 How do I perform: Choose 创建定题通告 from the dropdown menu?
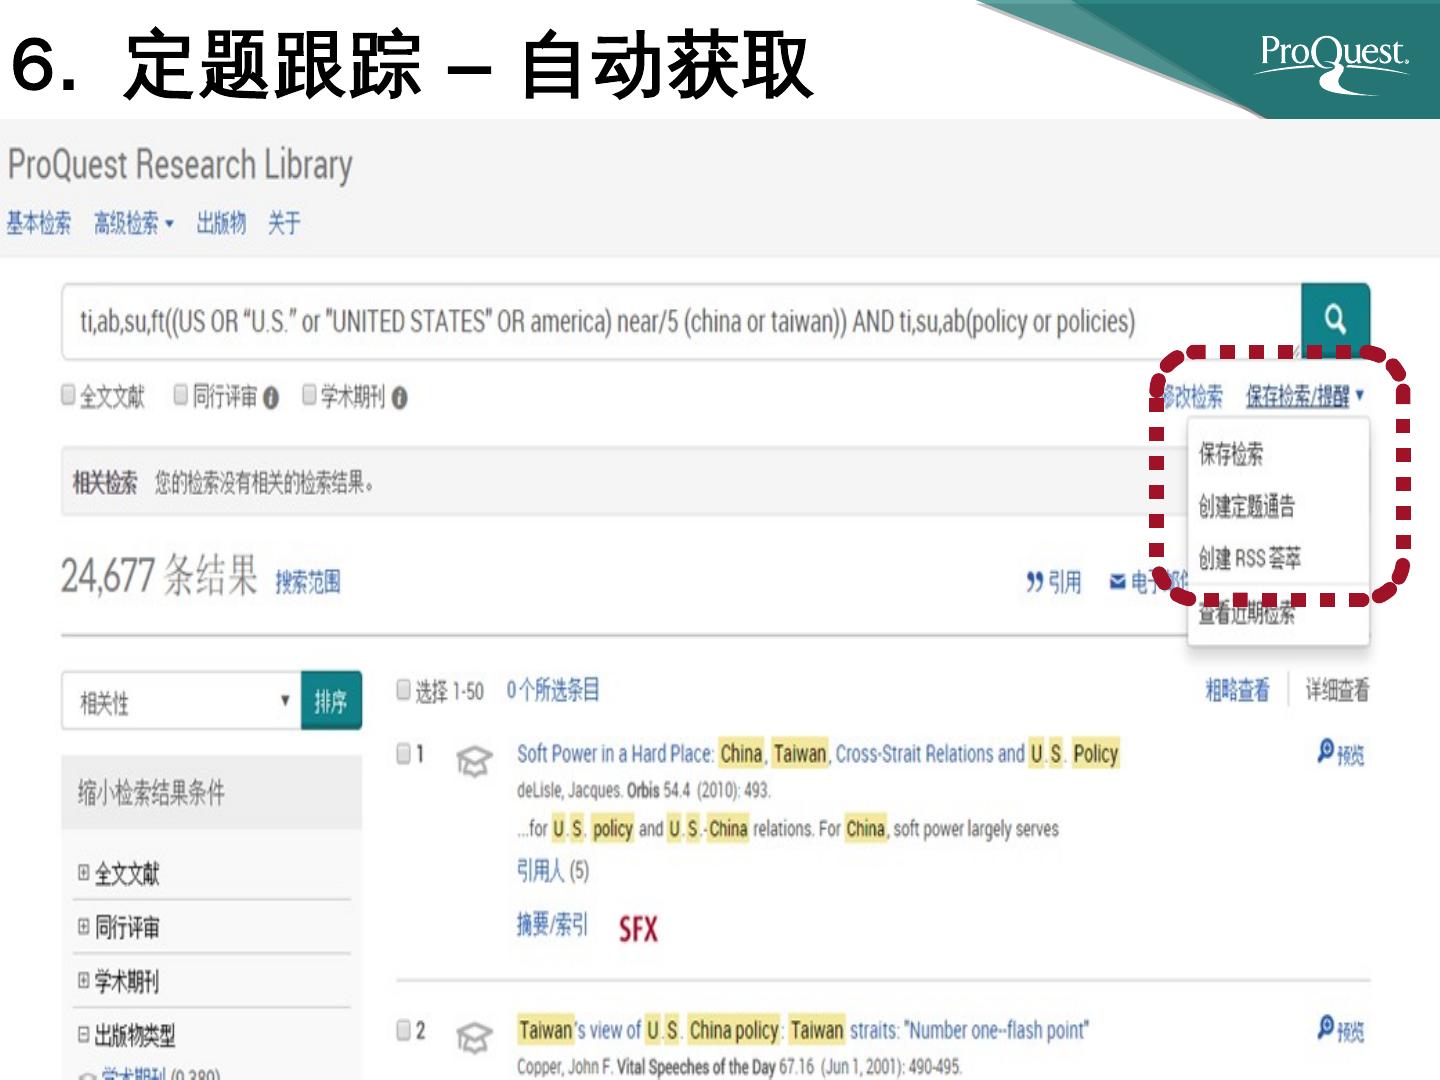point(1247,506)
